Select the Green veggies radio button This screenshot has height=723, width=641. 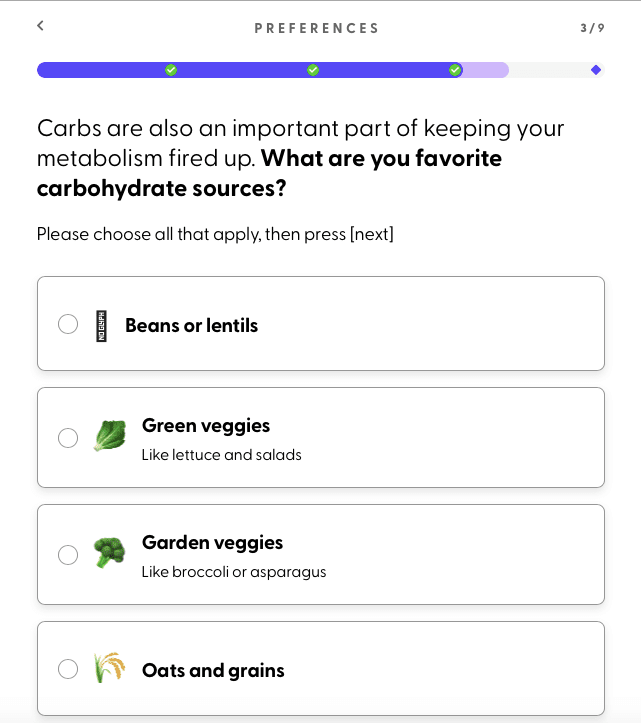(68, 438)
